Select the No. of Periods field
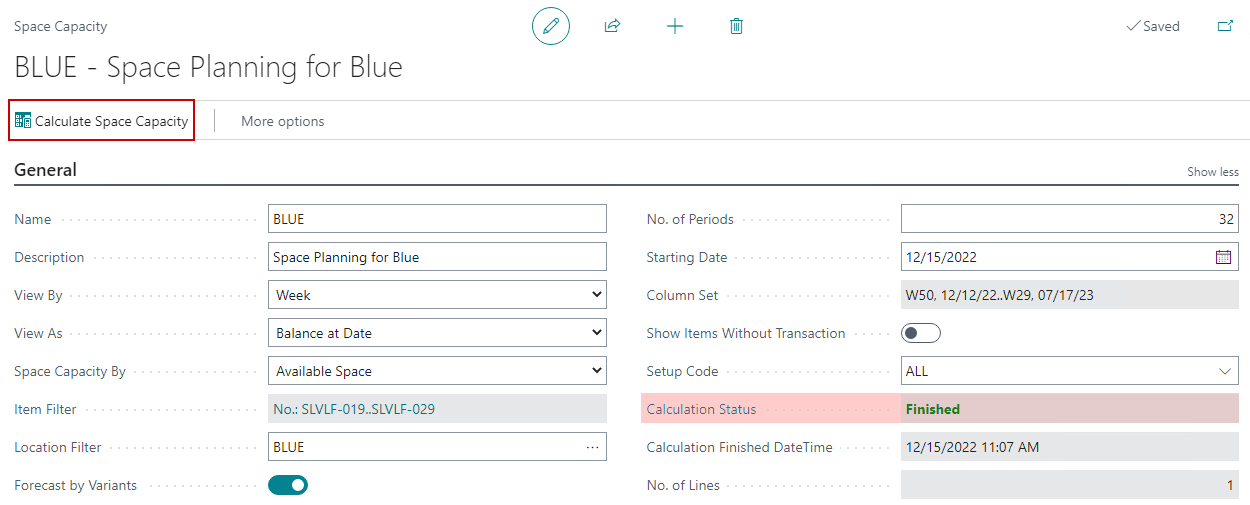The height and width of the screenshot is (505, 1250). tap(1069, 219)
